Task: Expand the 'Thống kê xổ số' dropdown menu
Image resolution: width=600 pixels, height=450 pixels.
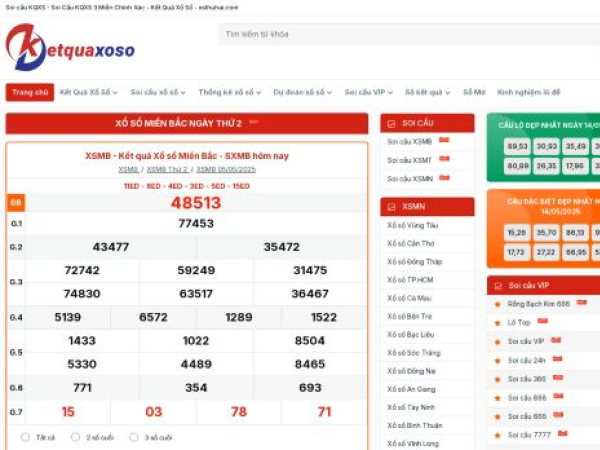Action: (230, 92)
